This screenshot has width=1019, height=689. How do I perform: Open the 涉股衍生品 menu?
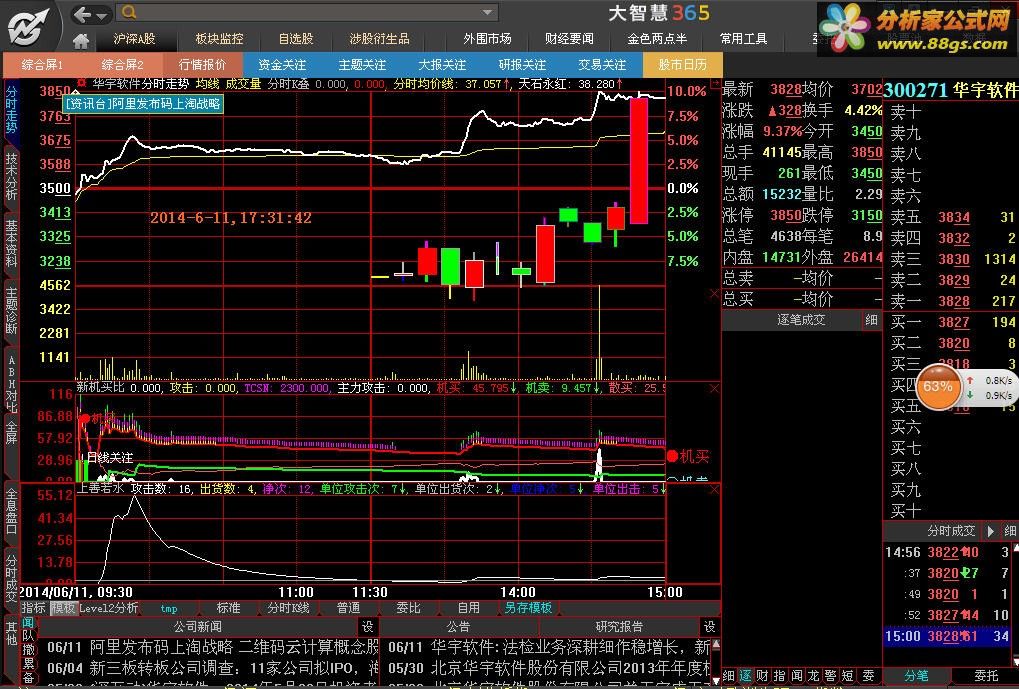(x=380, y=39)
